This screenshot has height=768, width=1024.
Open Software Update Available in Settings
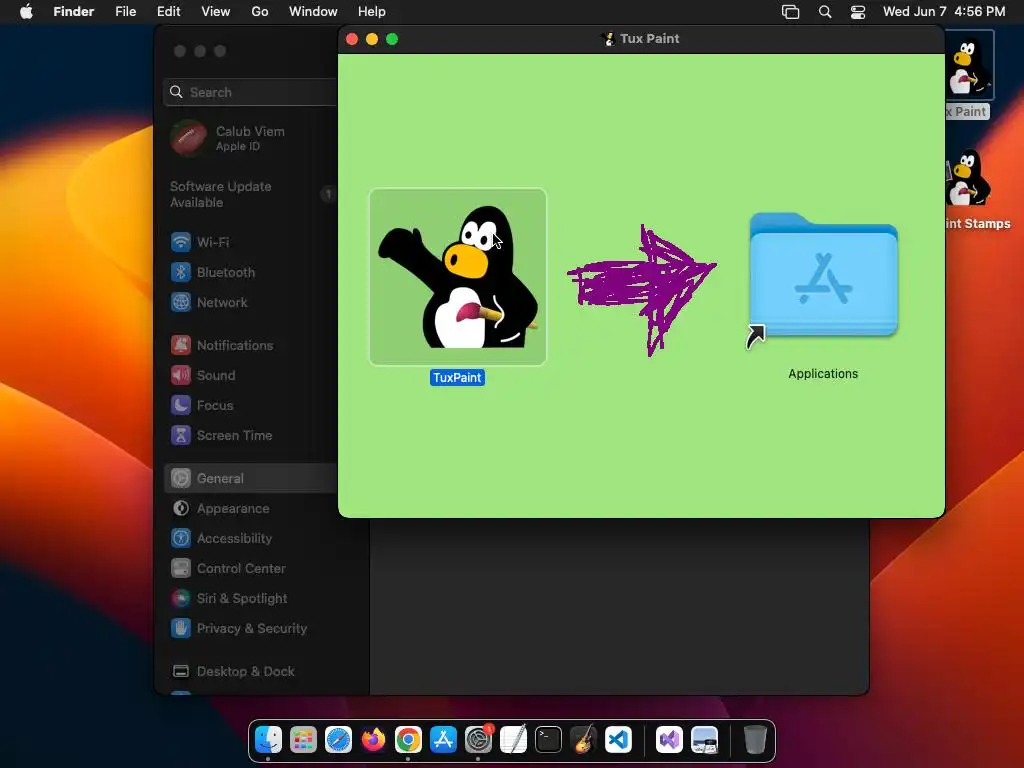pyautogui.click(x=251, y=194)
